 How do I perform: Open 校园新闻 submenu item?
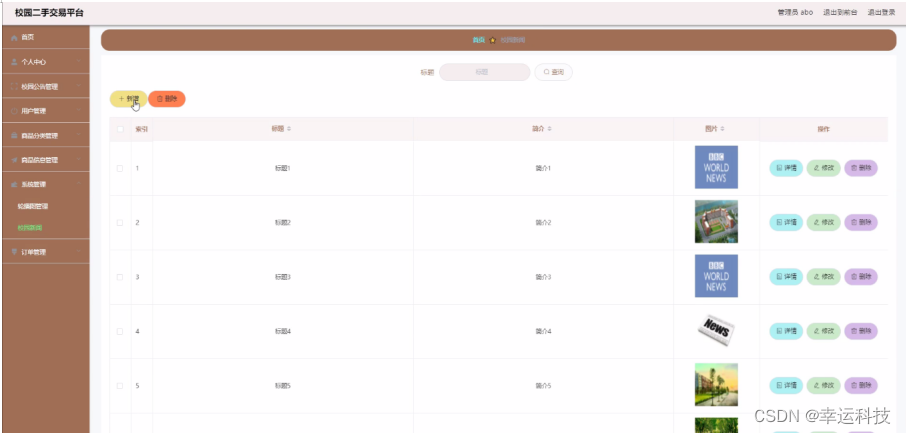pyautogui.click(x=30, y=228)
